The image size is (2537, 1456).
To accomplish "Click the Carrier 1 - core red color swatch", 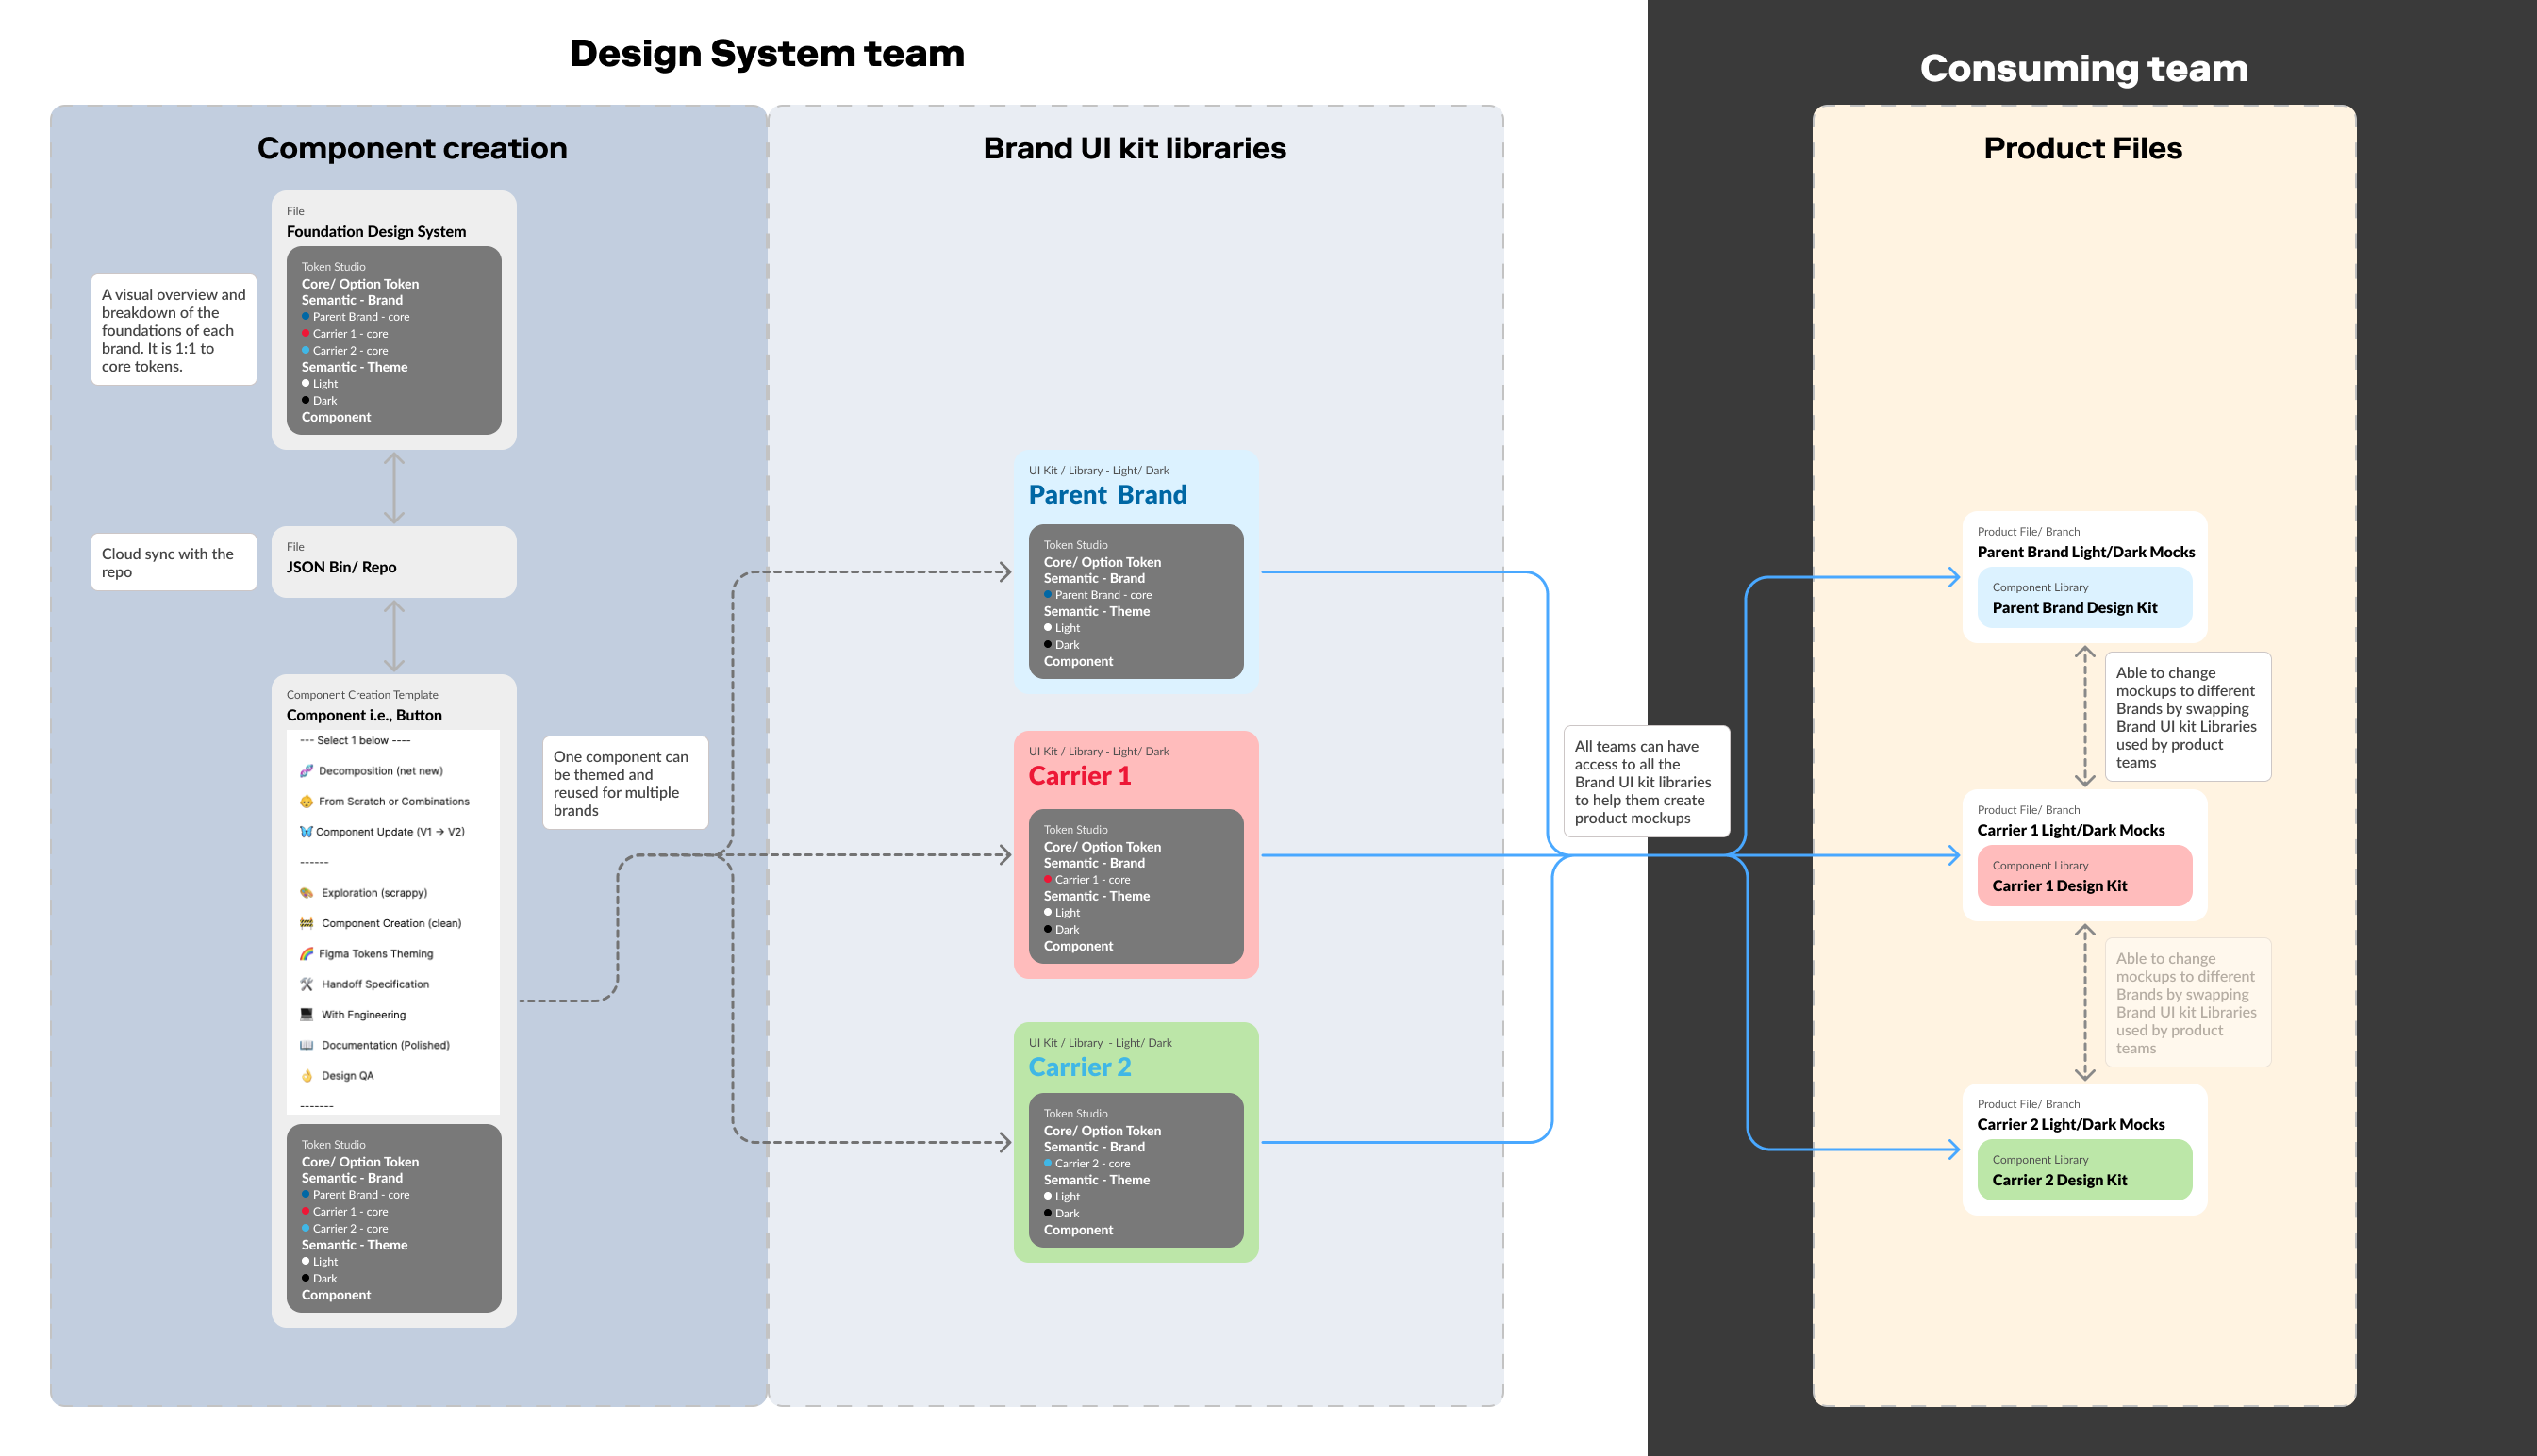I will (x=306, y=333).
